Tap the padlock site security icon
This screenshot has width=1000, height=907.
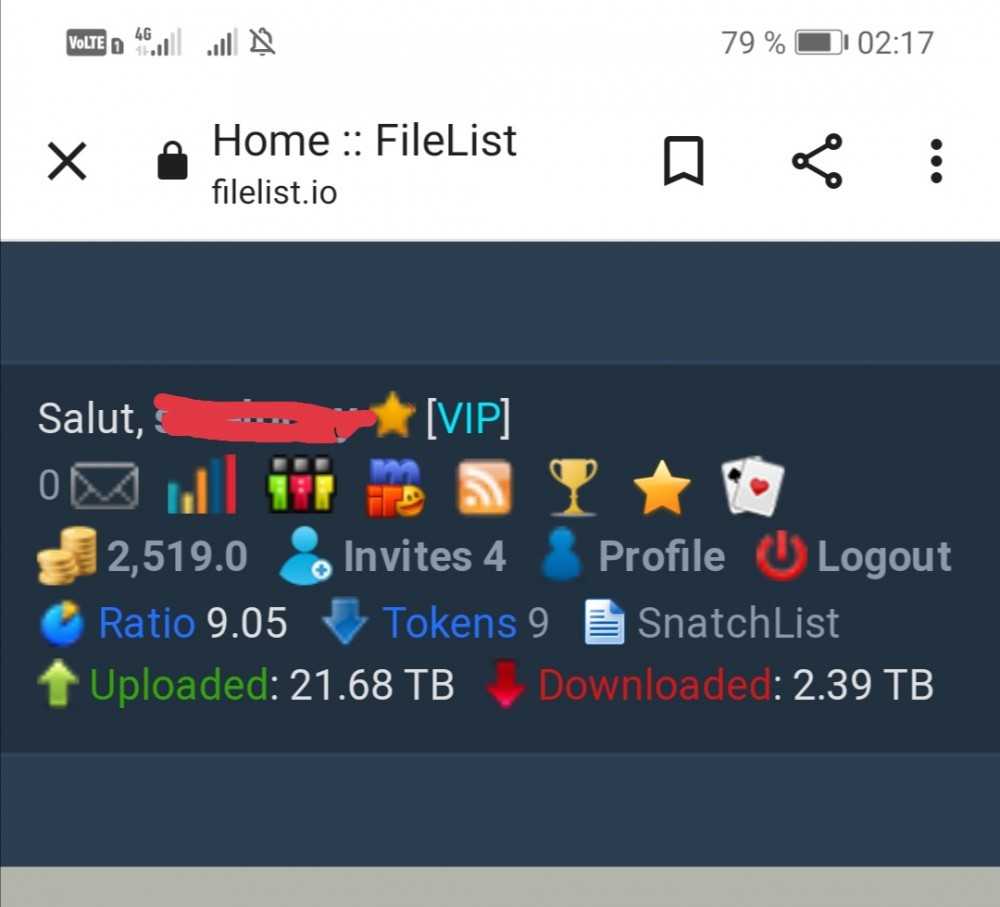pyautogui.click(x=172, y=161)
